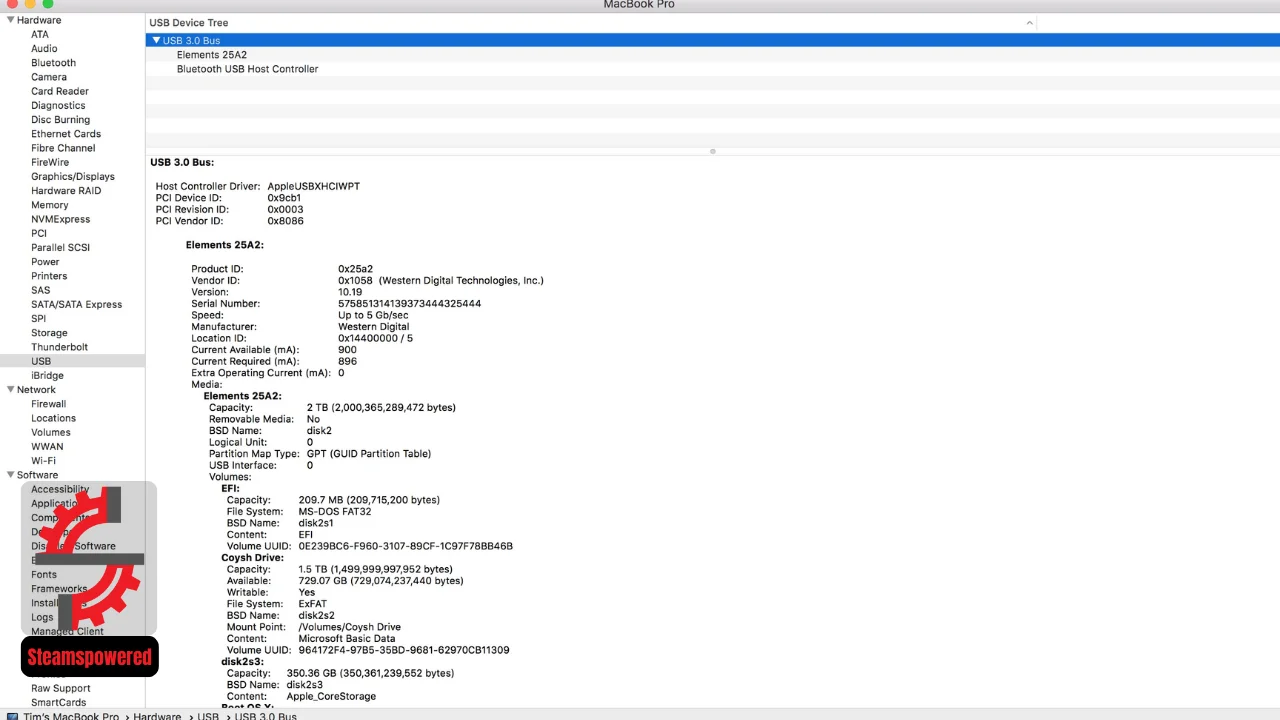Open the PCI entry
Screen dimensions: 1280x720
point(39,233)
